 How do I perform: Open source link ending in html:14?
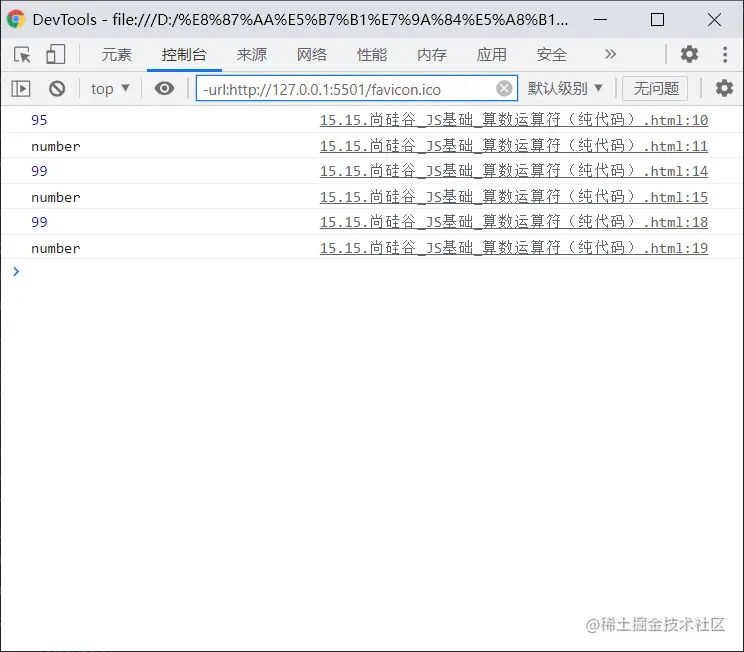pos(514,171)
